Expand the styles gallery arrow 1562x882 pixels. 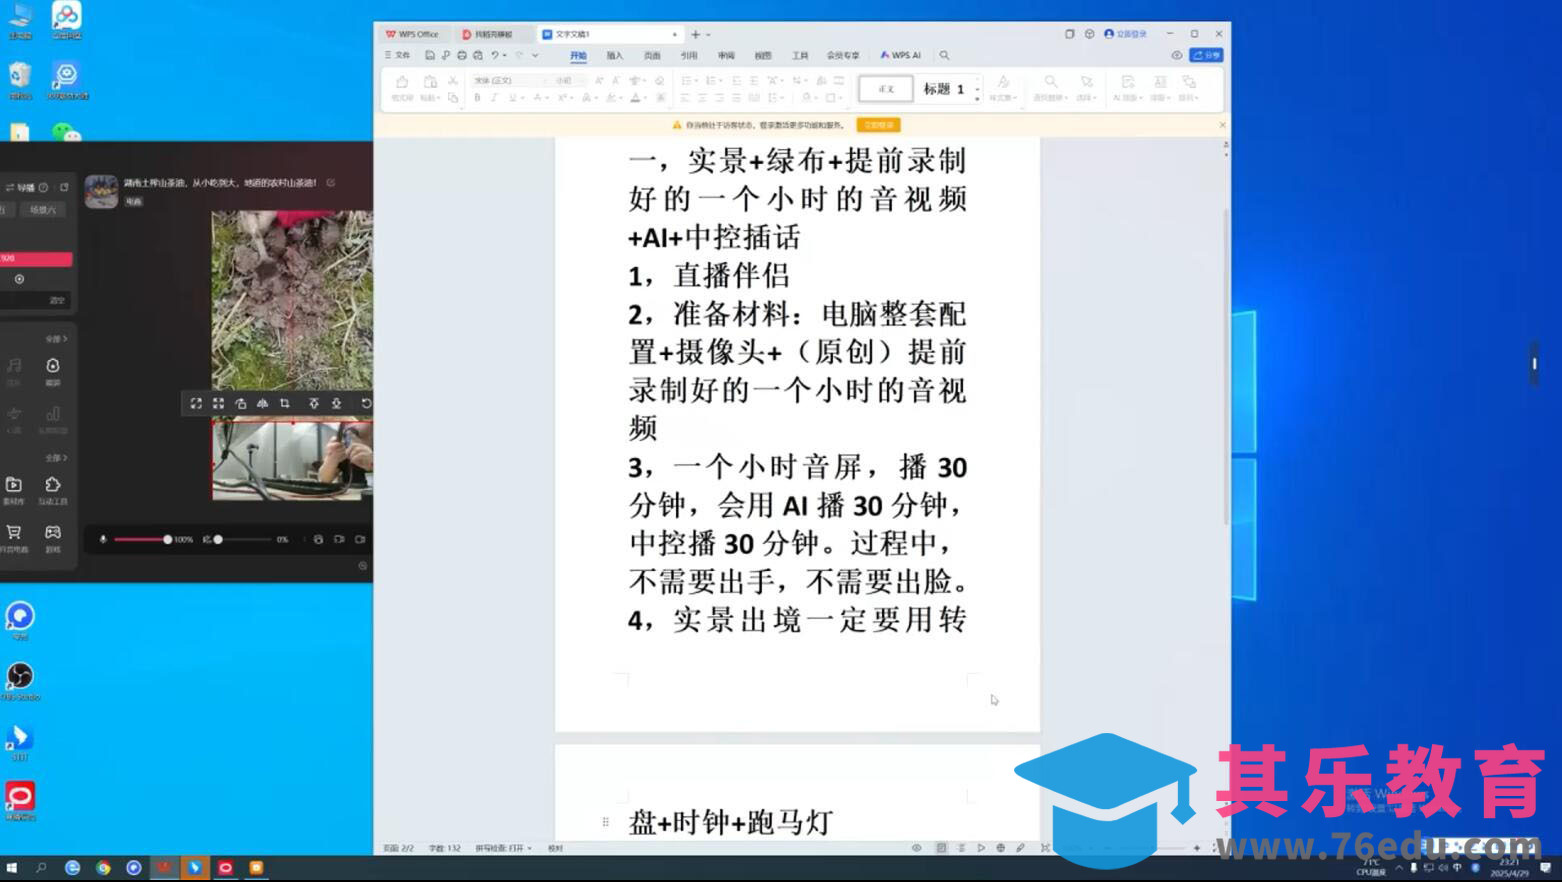click(977, 98)
